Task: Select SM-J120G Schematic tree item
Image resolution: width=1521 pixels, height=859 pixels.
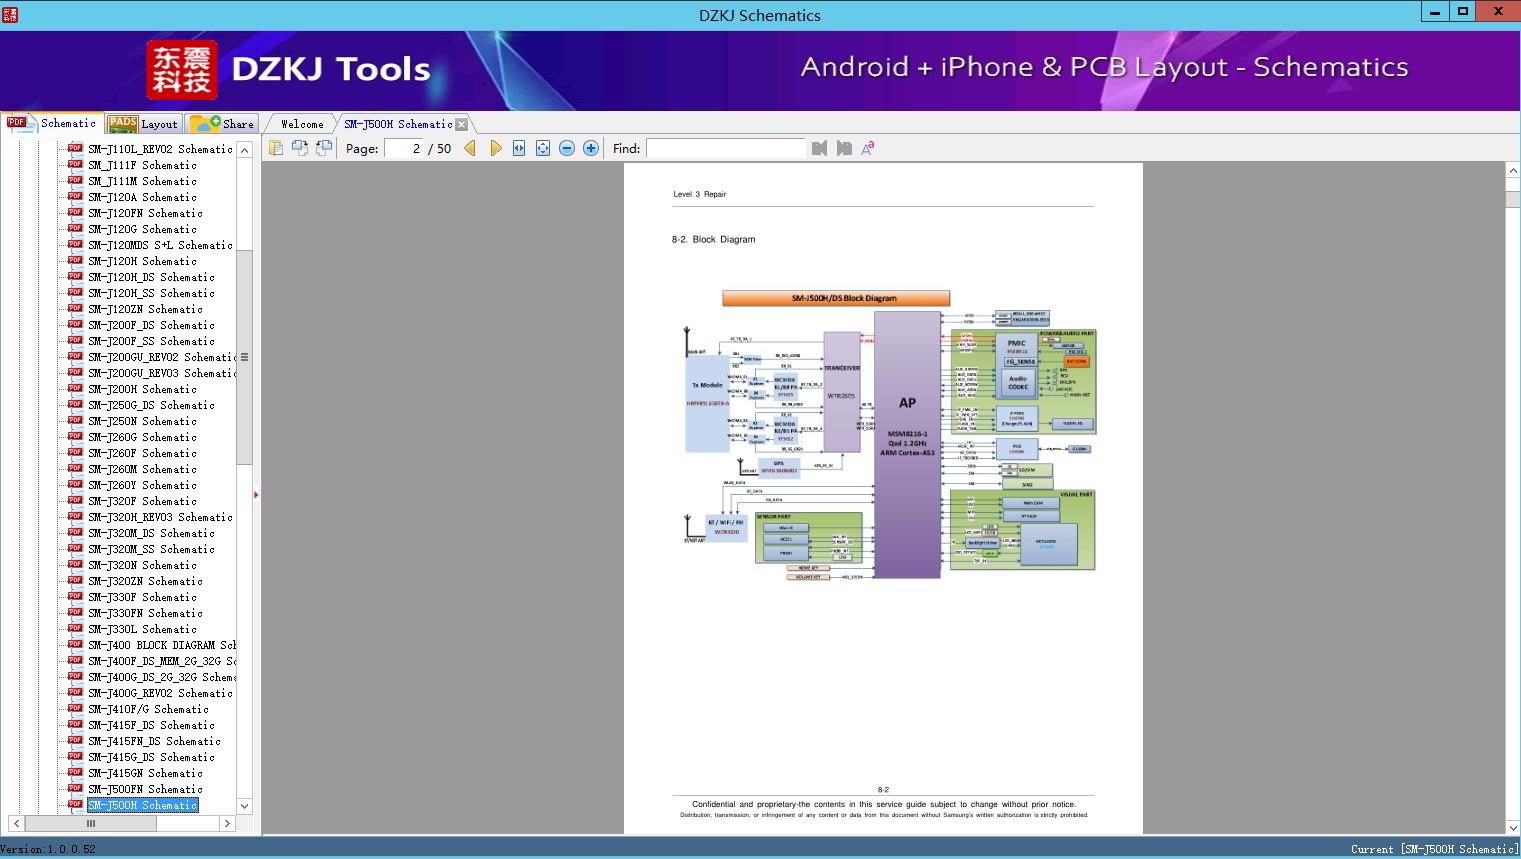Action: (x=142, y=229)
